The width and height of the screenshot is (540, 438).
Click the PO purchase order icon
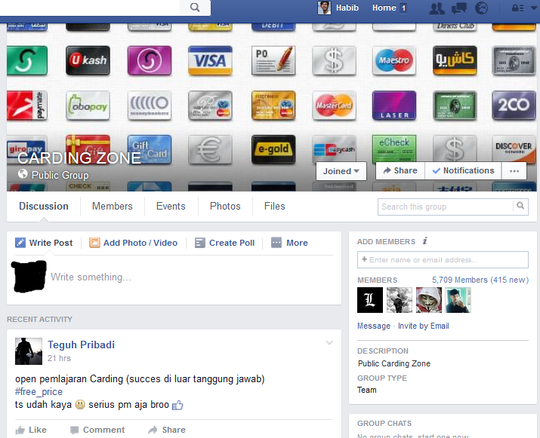273,60
